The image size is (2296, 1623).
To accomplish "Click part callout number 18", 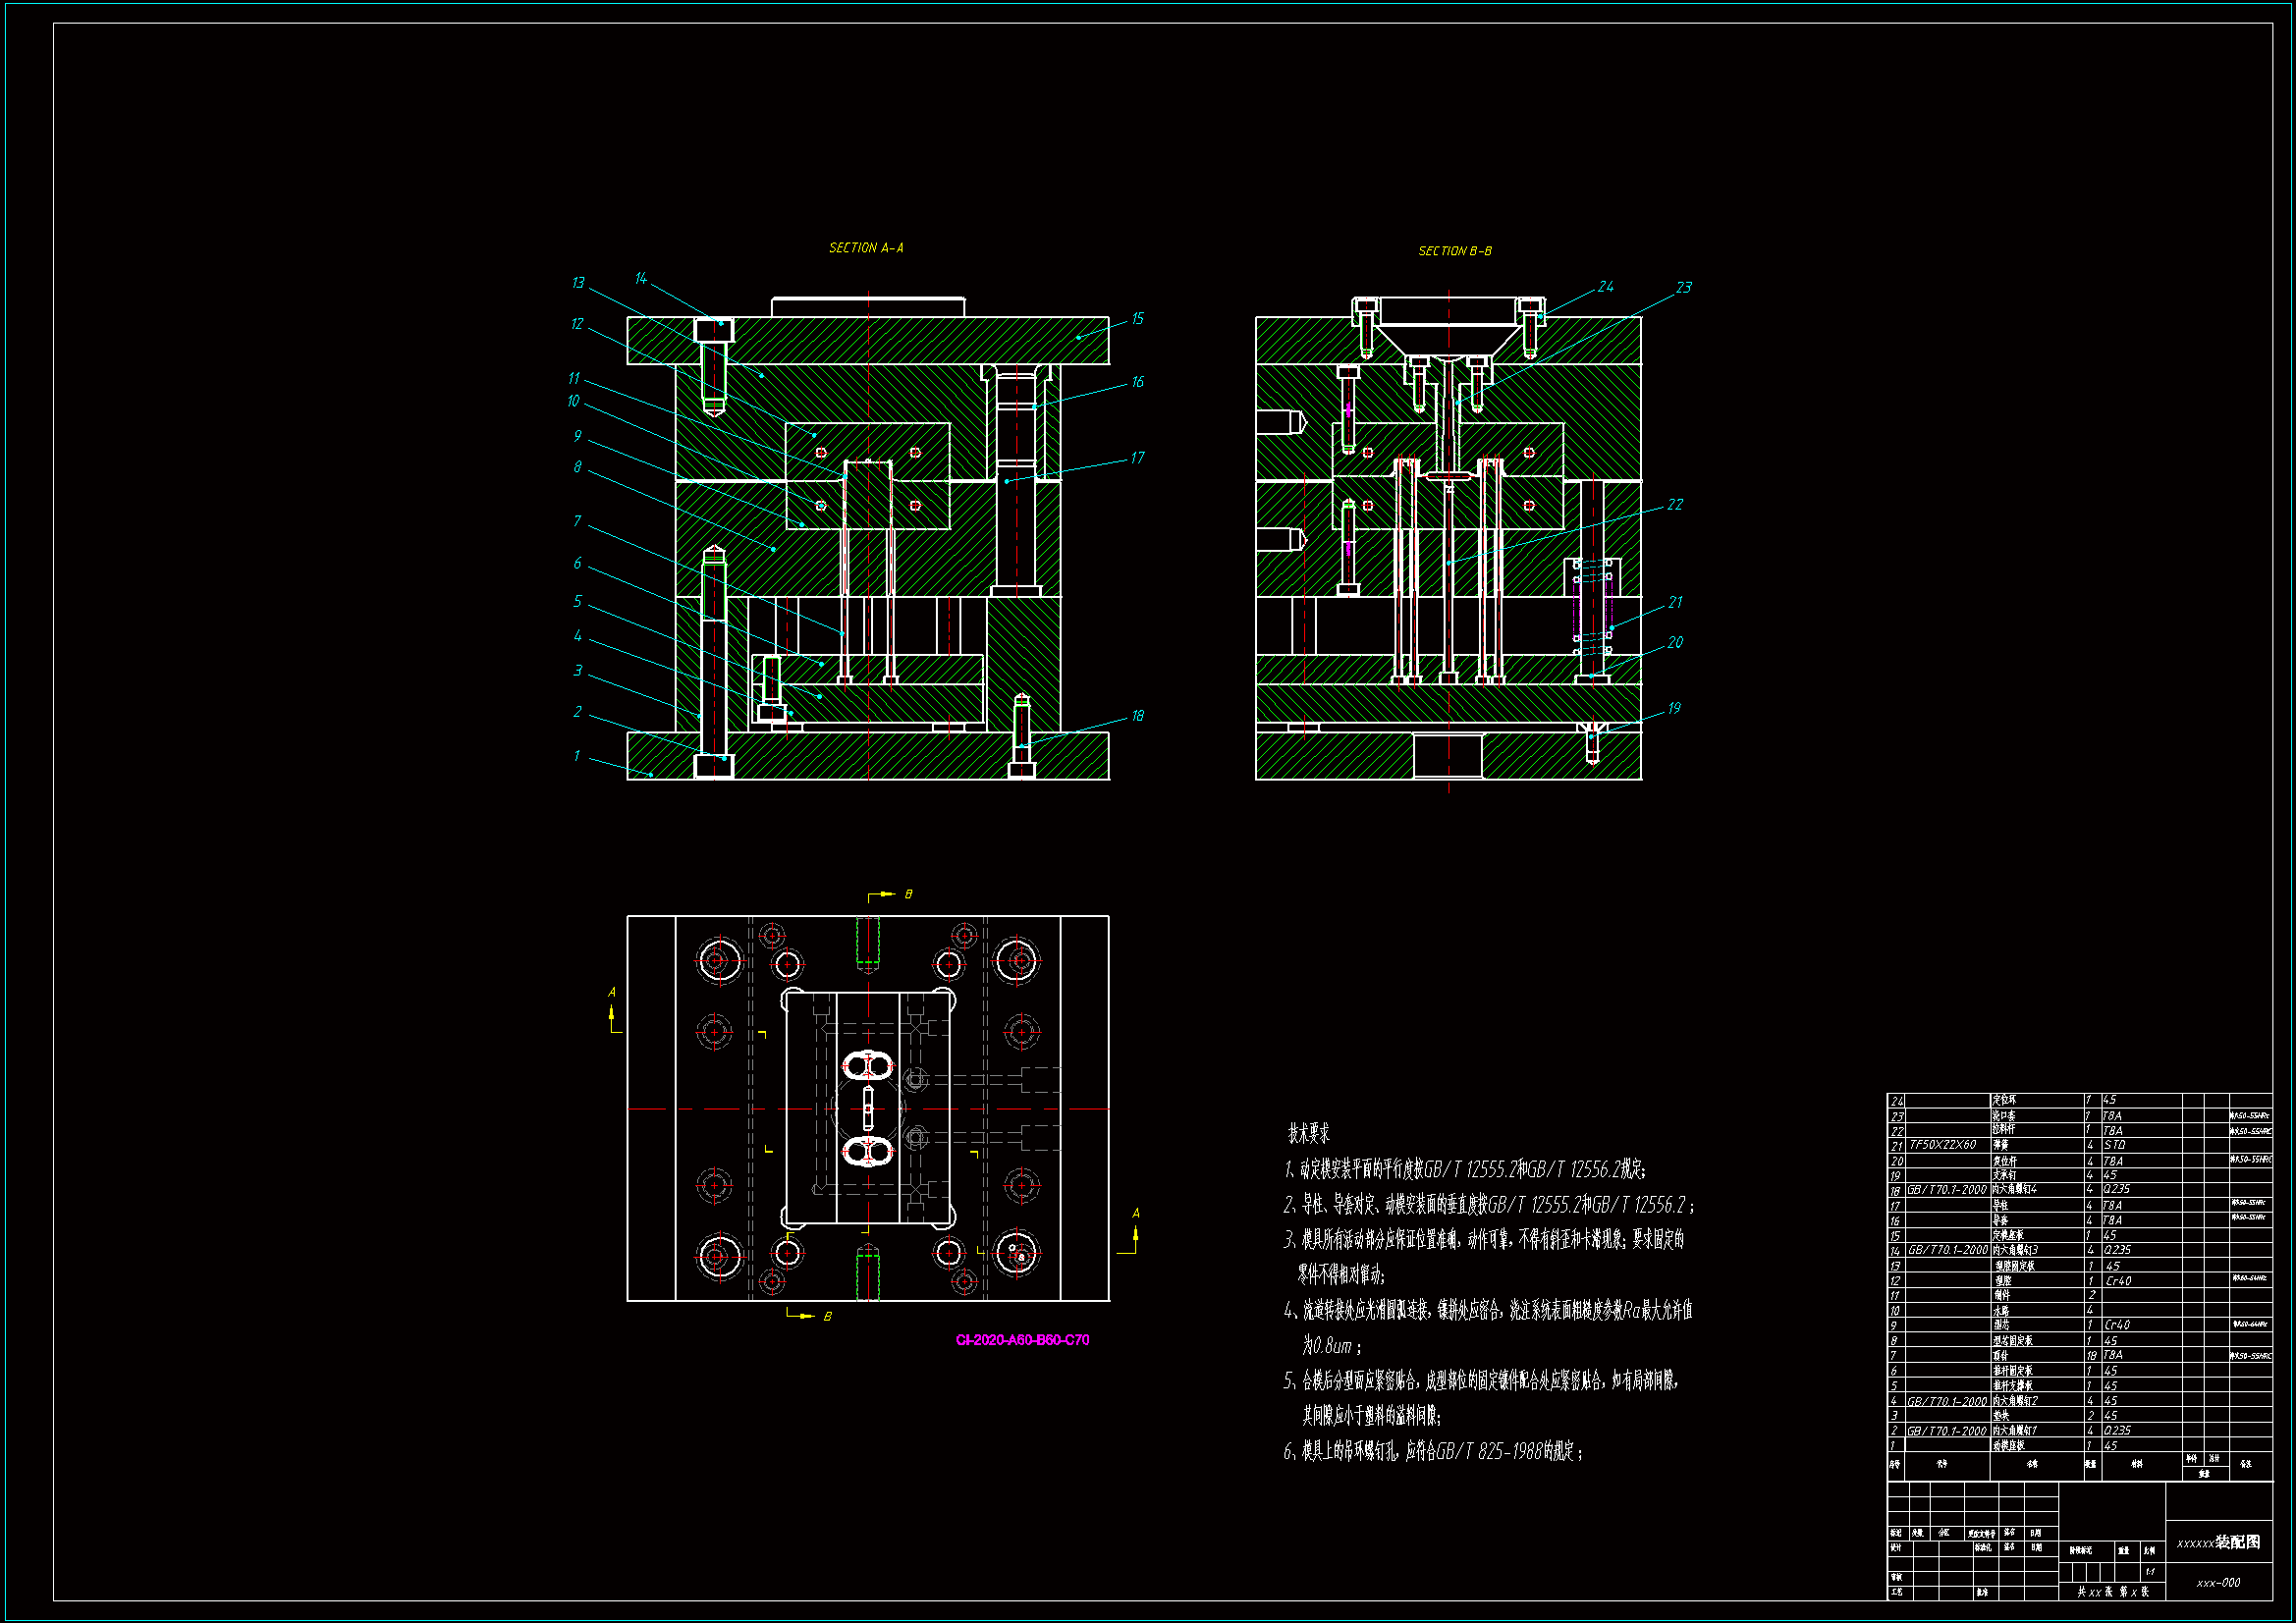I will click(1137, 716).
